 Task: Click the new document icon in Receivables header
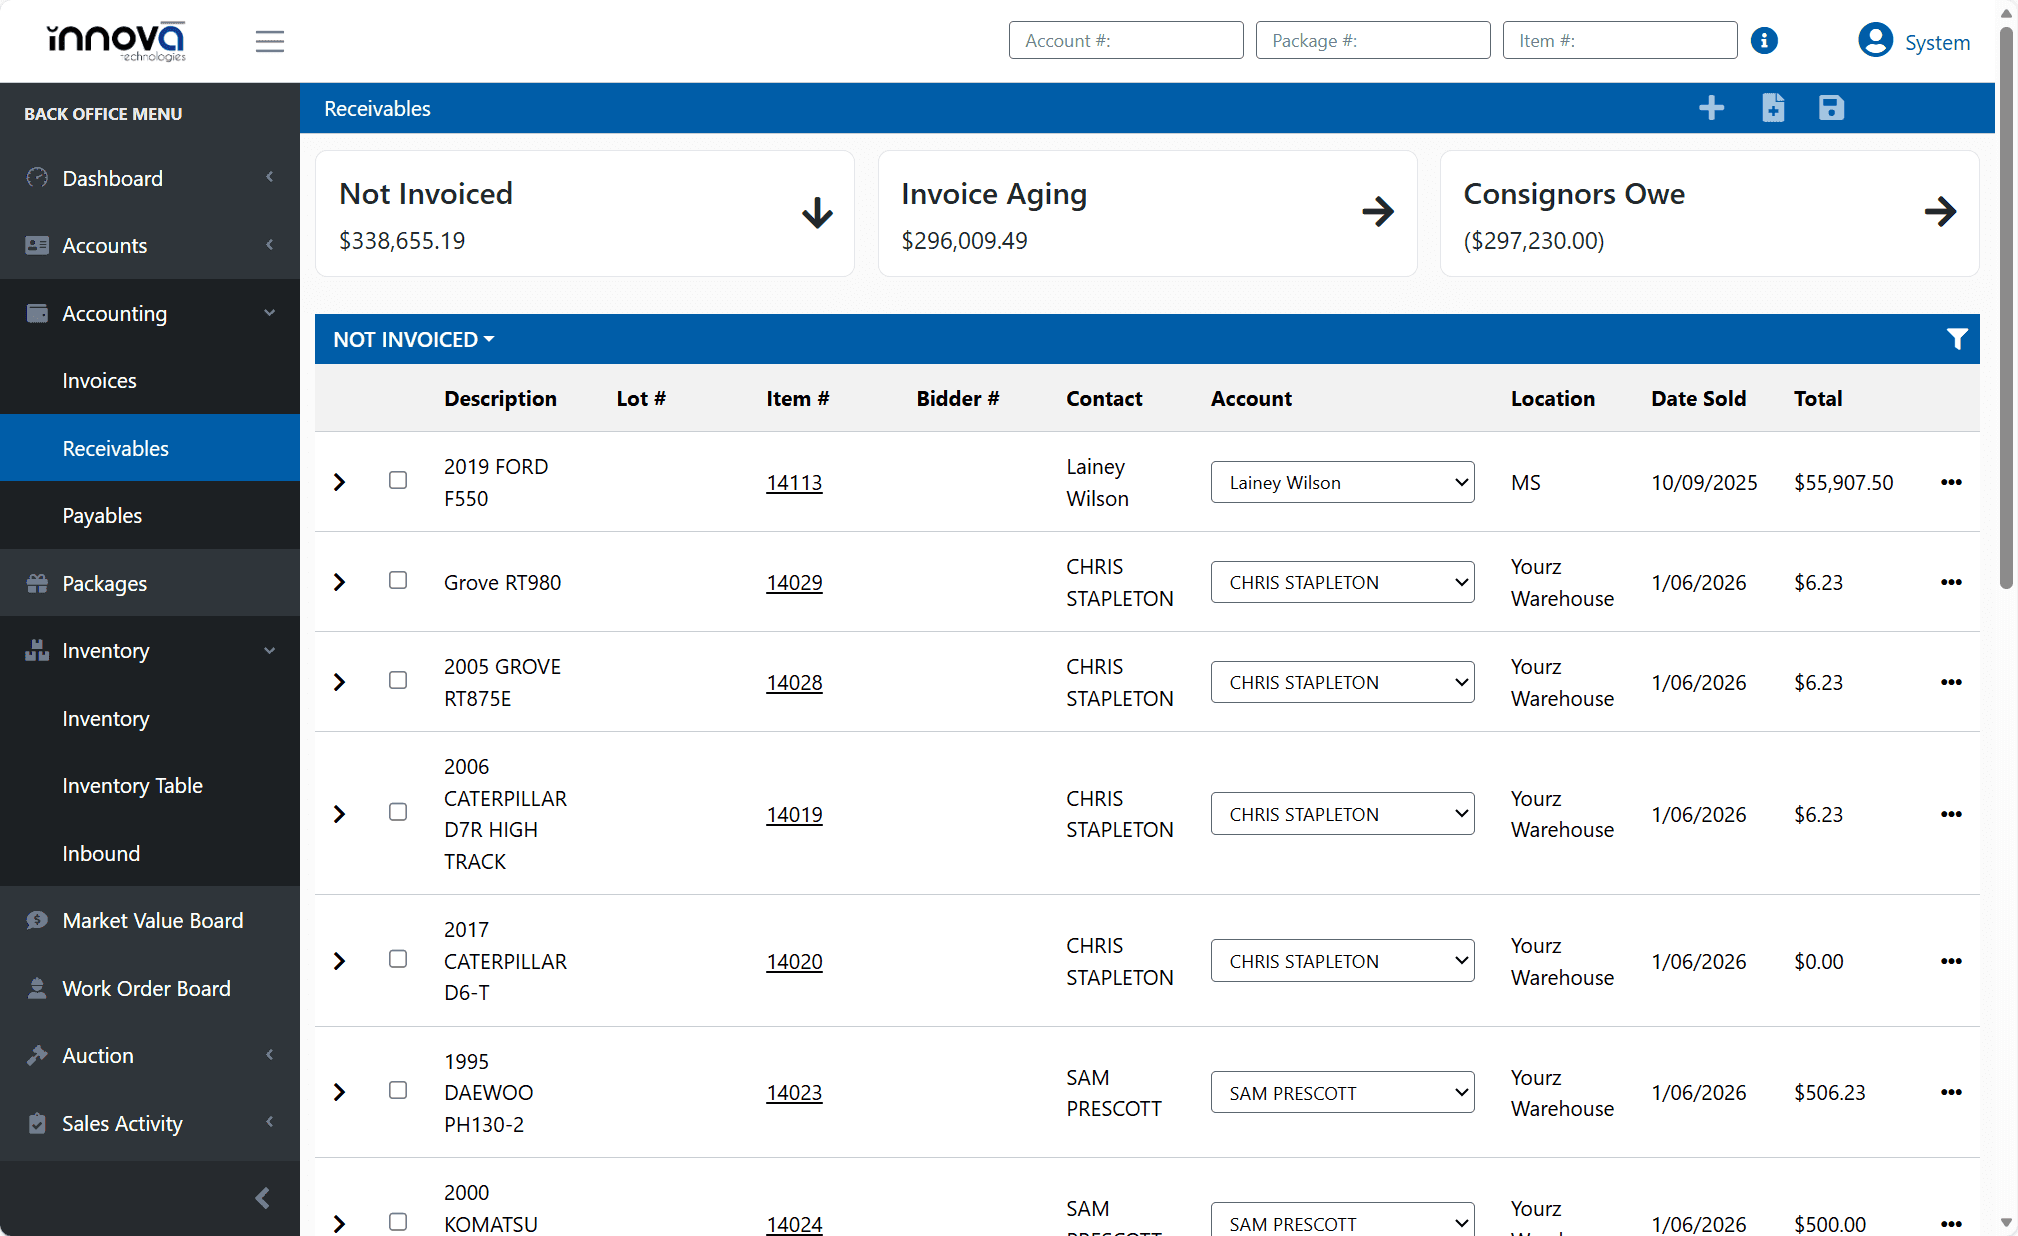point(1773,108)
